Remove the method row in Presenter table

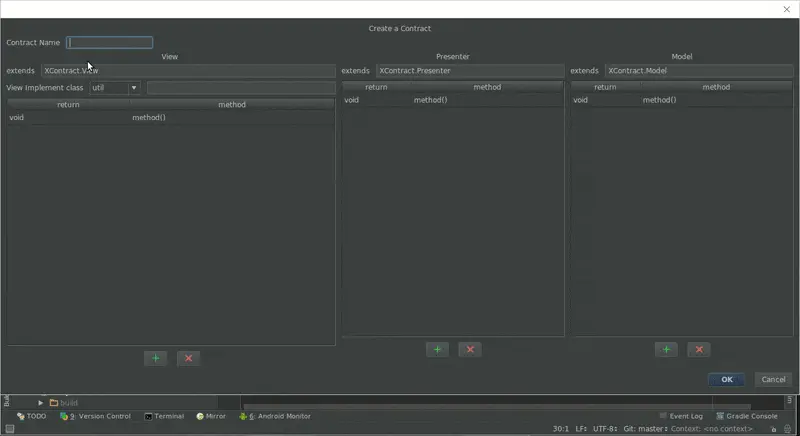470,350
